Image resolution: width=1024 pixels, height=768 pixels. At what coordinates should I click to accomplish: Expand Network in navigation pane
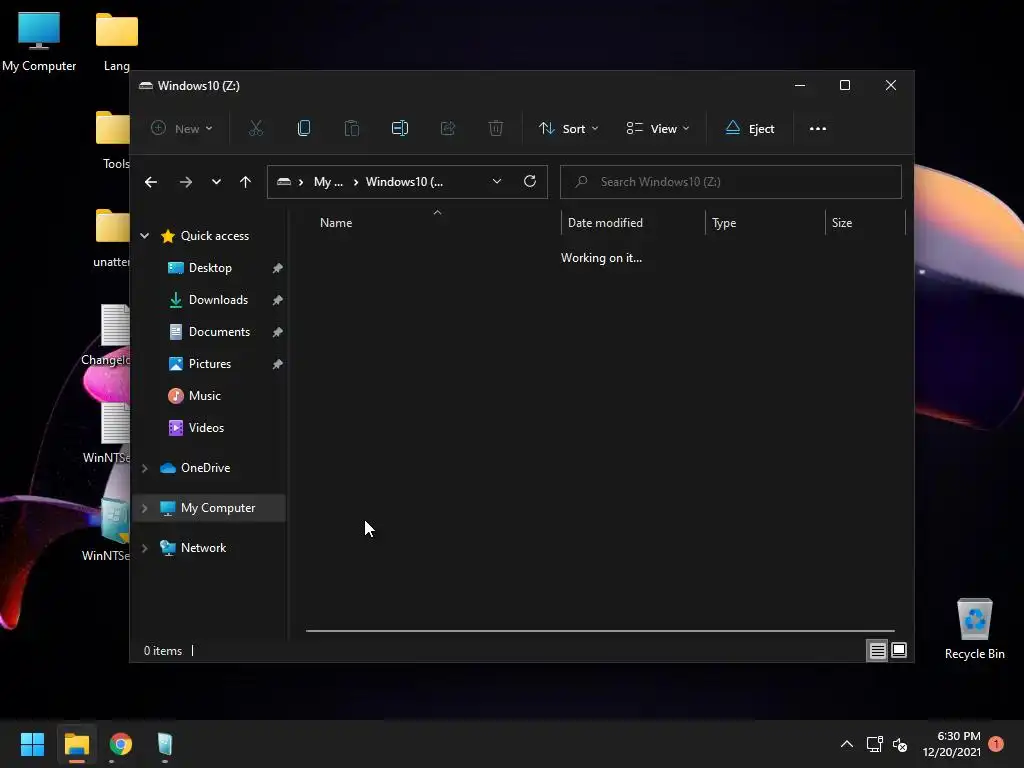coord(144,548)
